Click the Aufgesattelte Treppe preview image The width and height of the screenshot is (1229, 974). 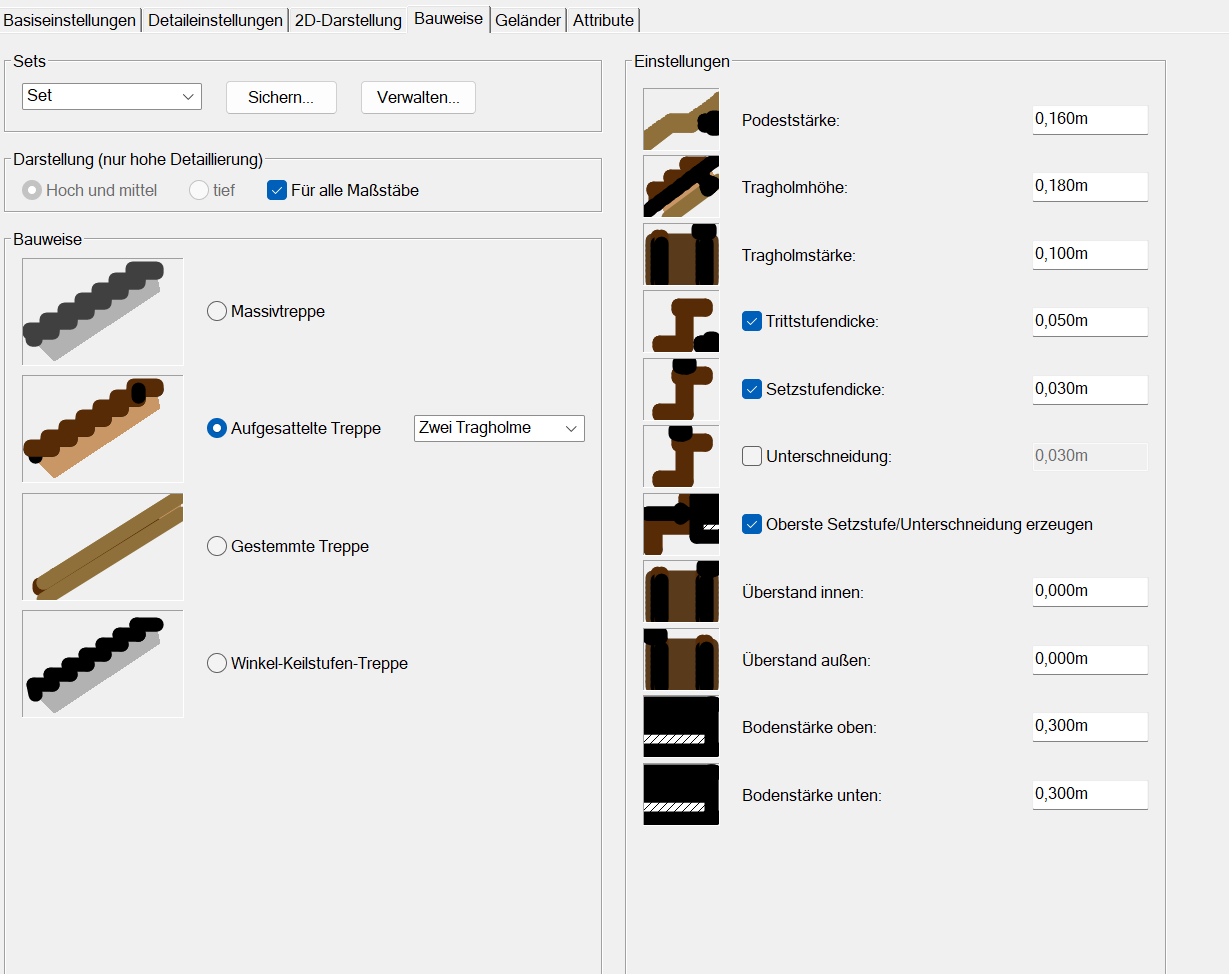click(x=103, y=428)
